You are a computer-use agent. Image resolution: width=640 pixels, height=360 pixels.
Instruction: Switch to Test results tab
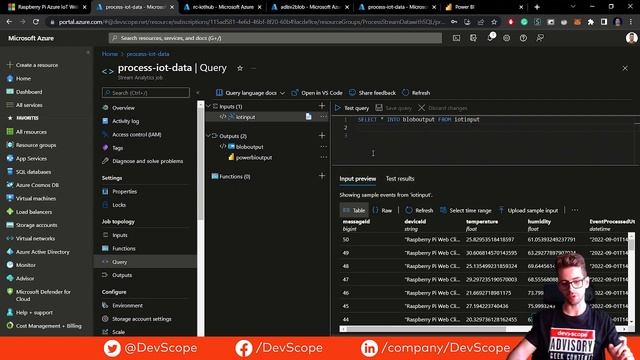[400, 178]
